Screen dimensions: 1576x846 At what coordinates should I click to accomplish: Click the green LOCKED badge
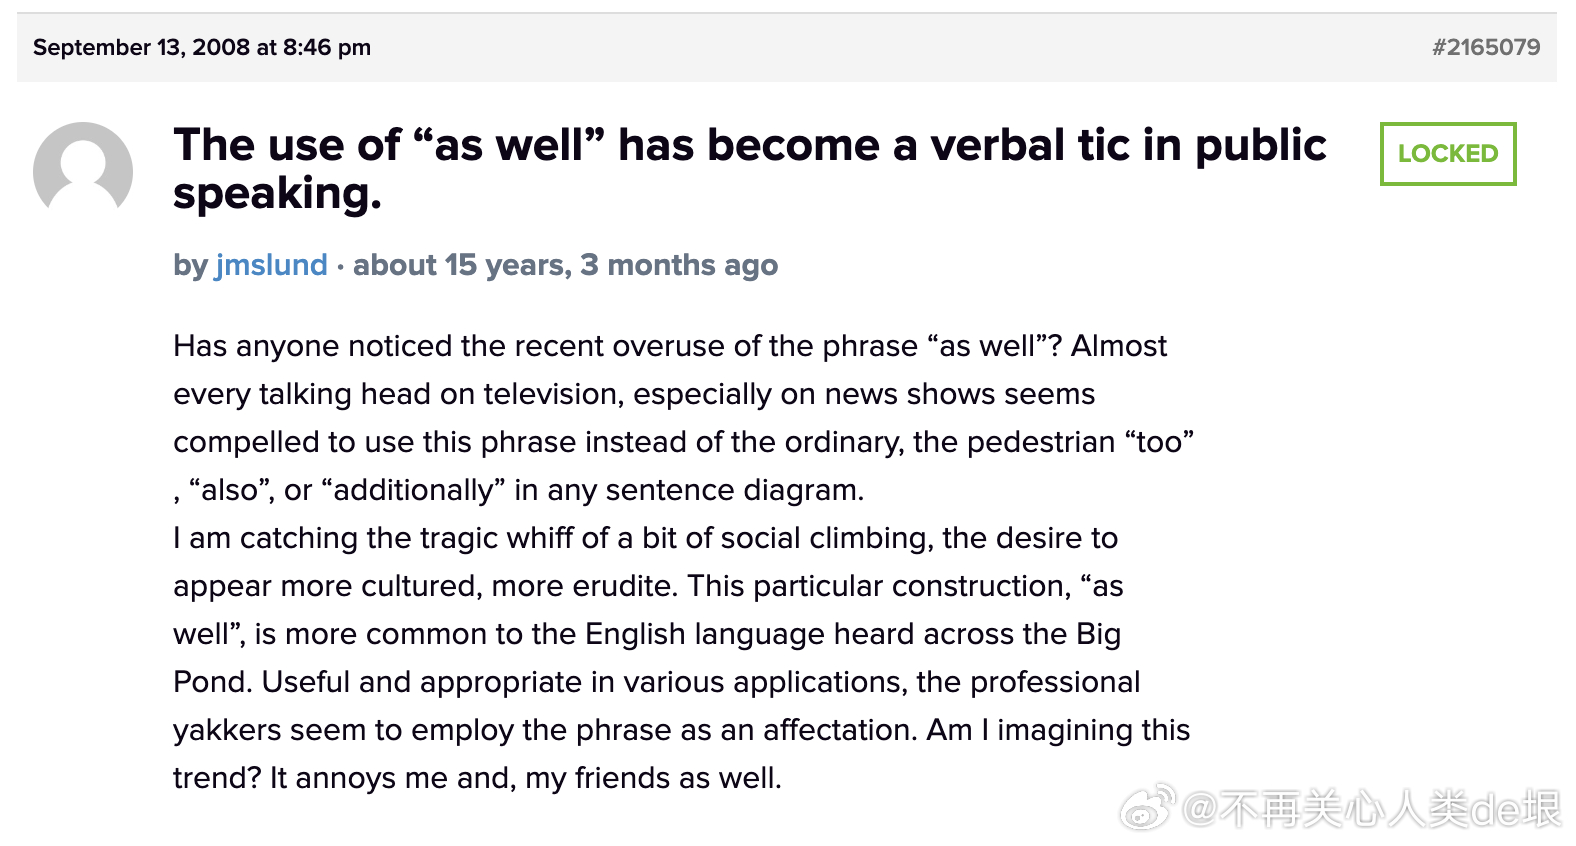coord(1447,154)
